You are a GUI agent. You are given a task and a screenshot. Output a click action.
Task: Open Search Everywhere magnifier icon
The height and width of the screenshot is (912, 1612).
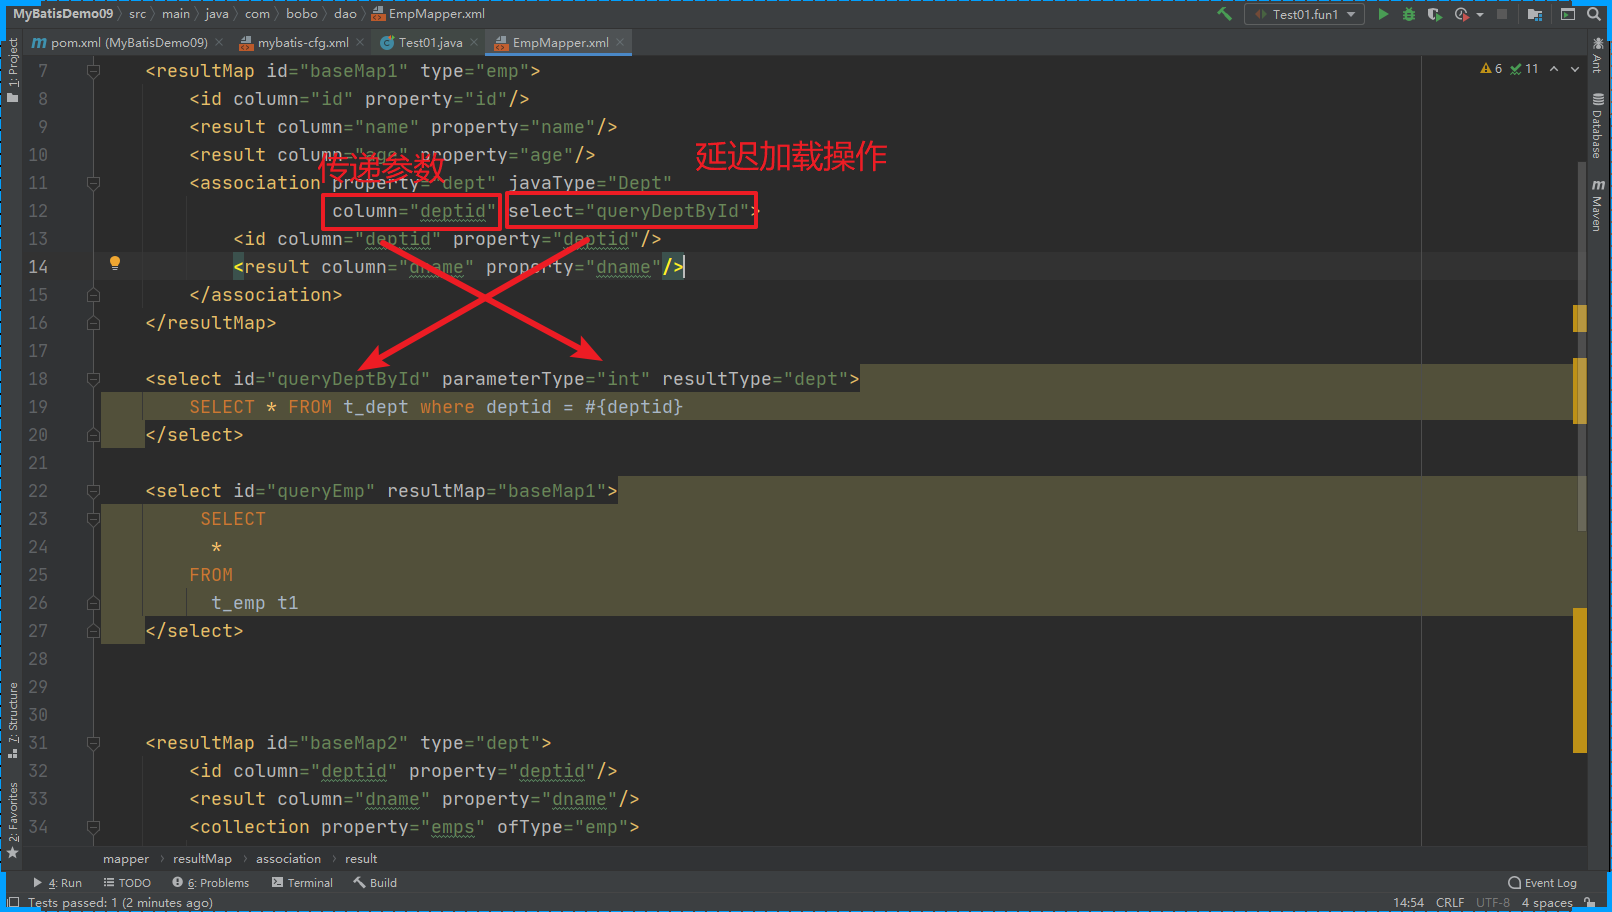click(x=1594, y=14)
